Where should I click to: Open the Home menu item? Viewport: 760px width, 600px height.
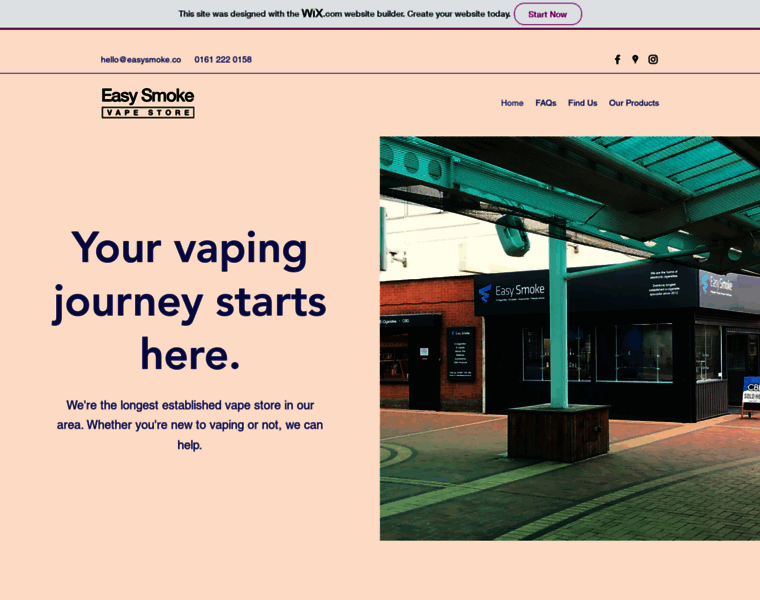(512, 103)
